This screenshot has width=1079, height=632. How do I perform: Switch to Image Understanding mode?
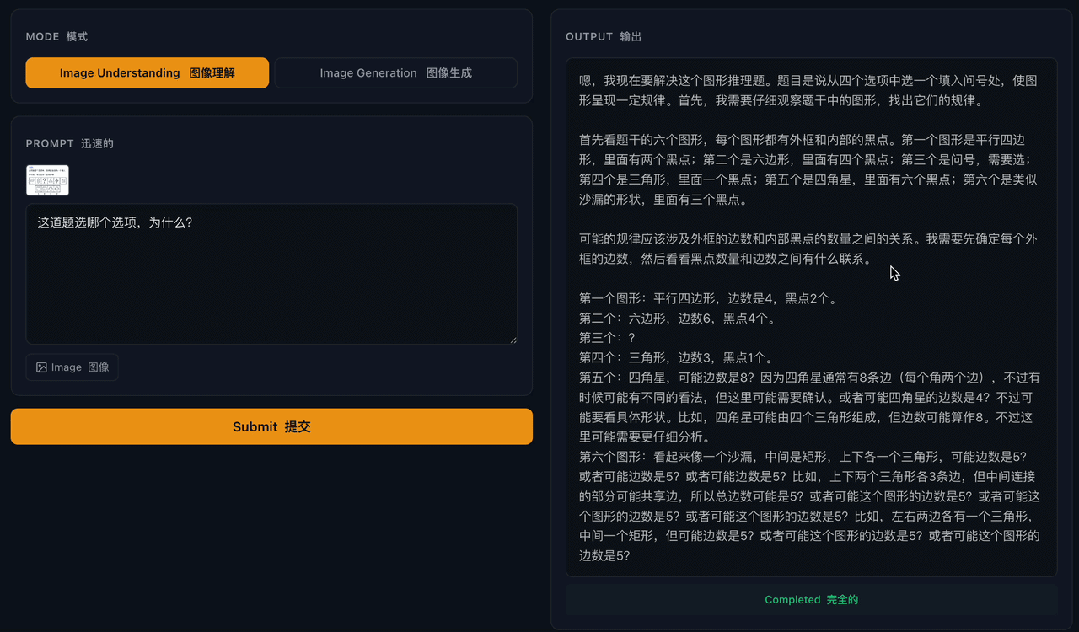pyautogui.click(x=147, y=73)
